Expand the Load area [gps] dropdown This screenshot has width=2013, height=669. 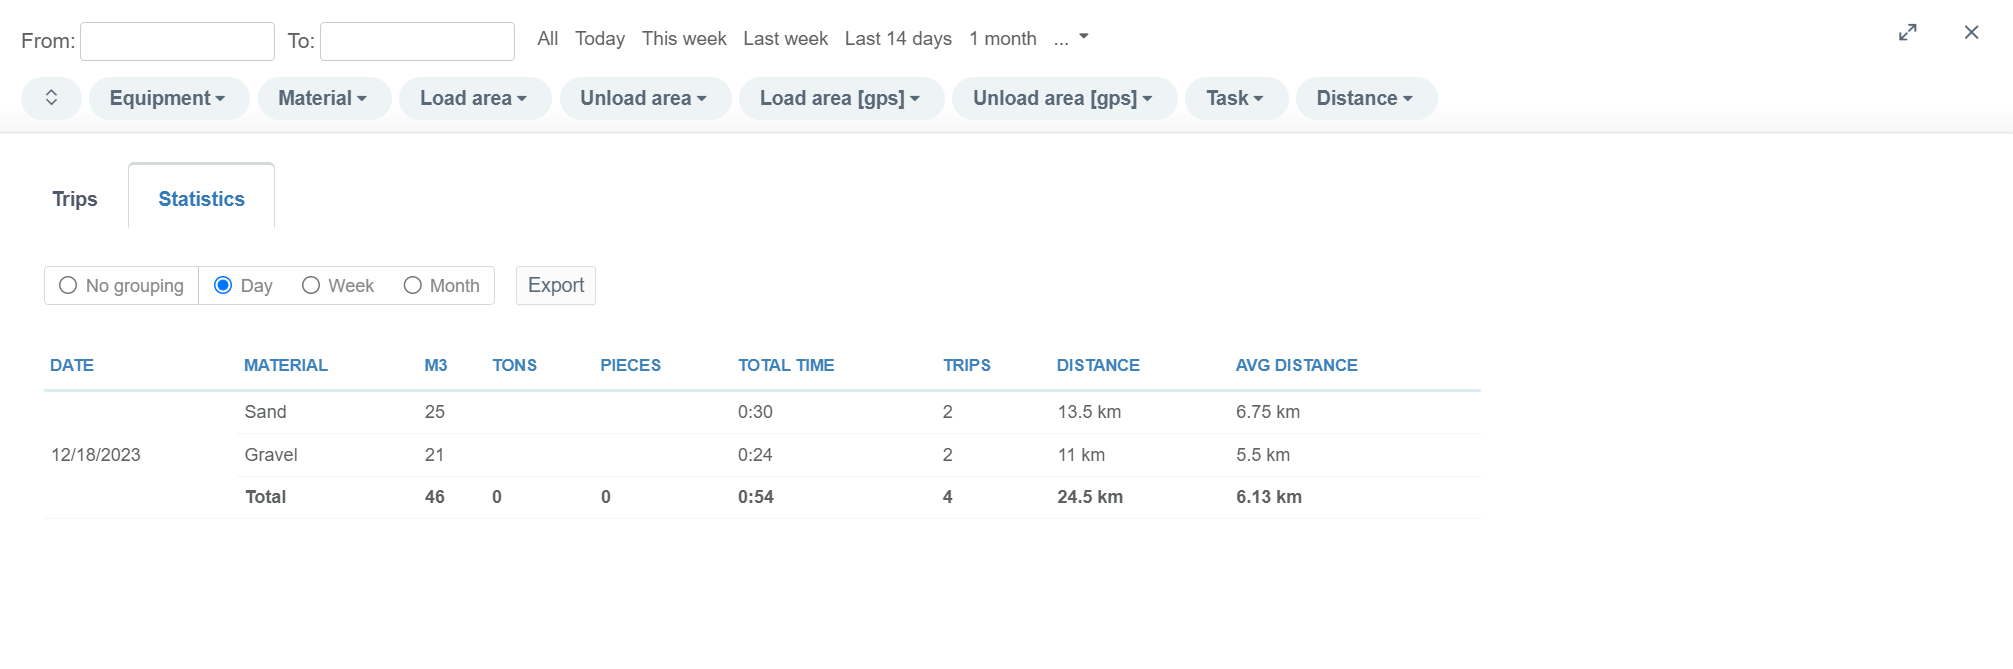tap(840, 98)
